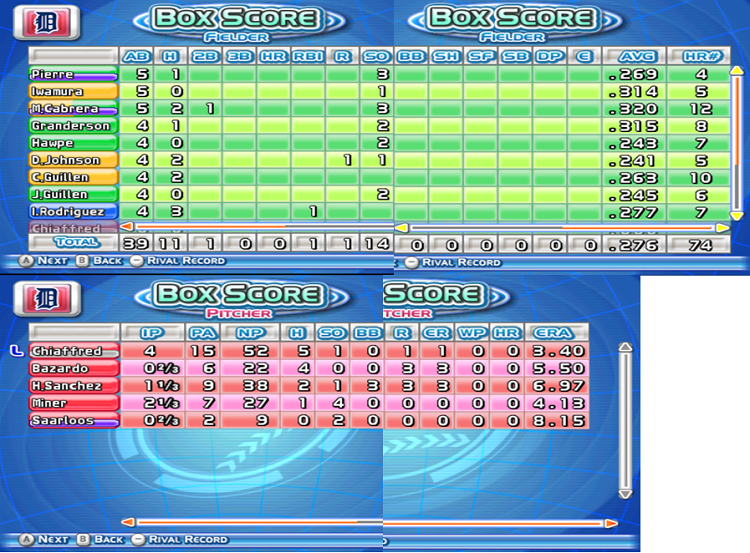Click the WP column header
Screen dimensions: 750x553
(472, 333)
